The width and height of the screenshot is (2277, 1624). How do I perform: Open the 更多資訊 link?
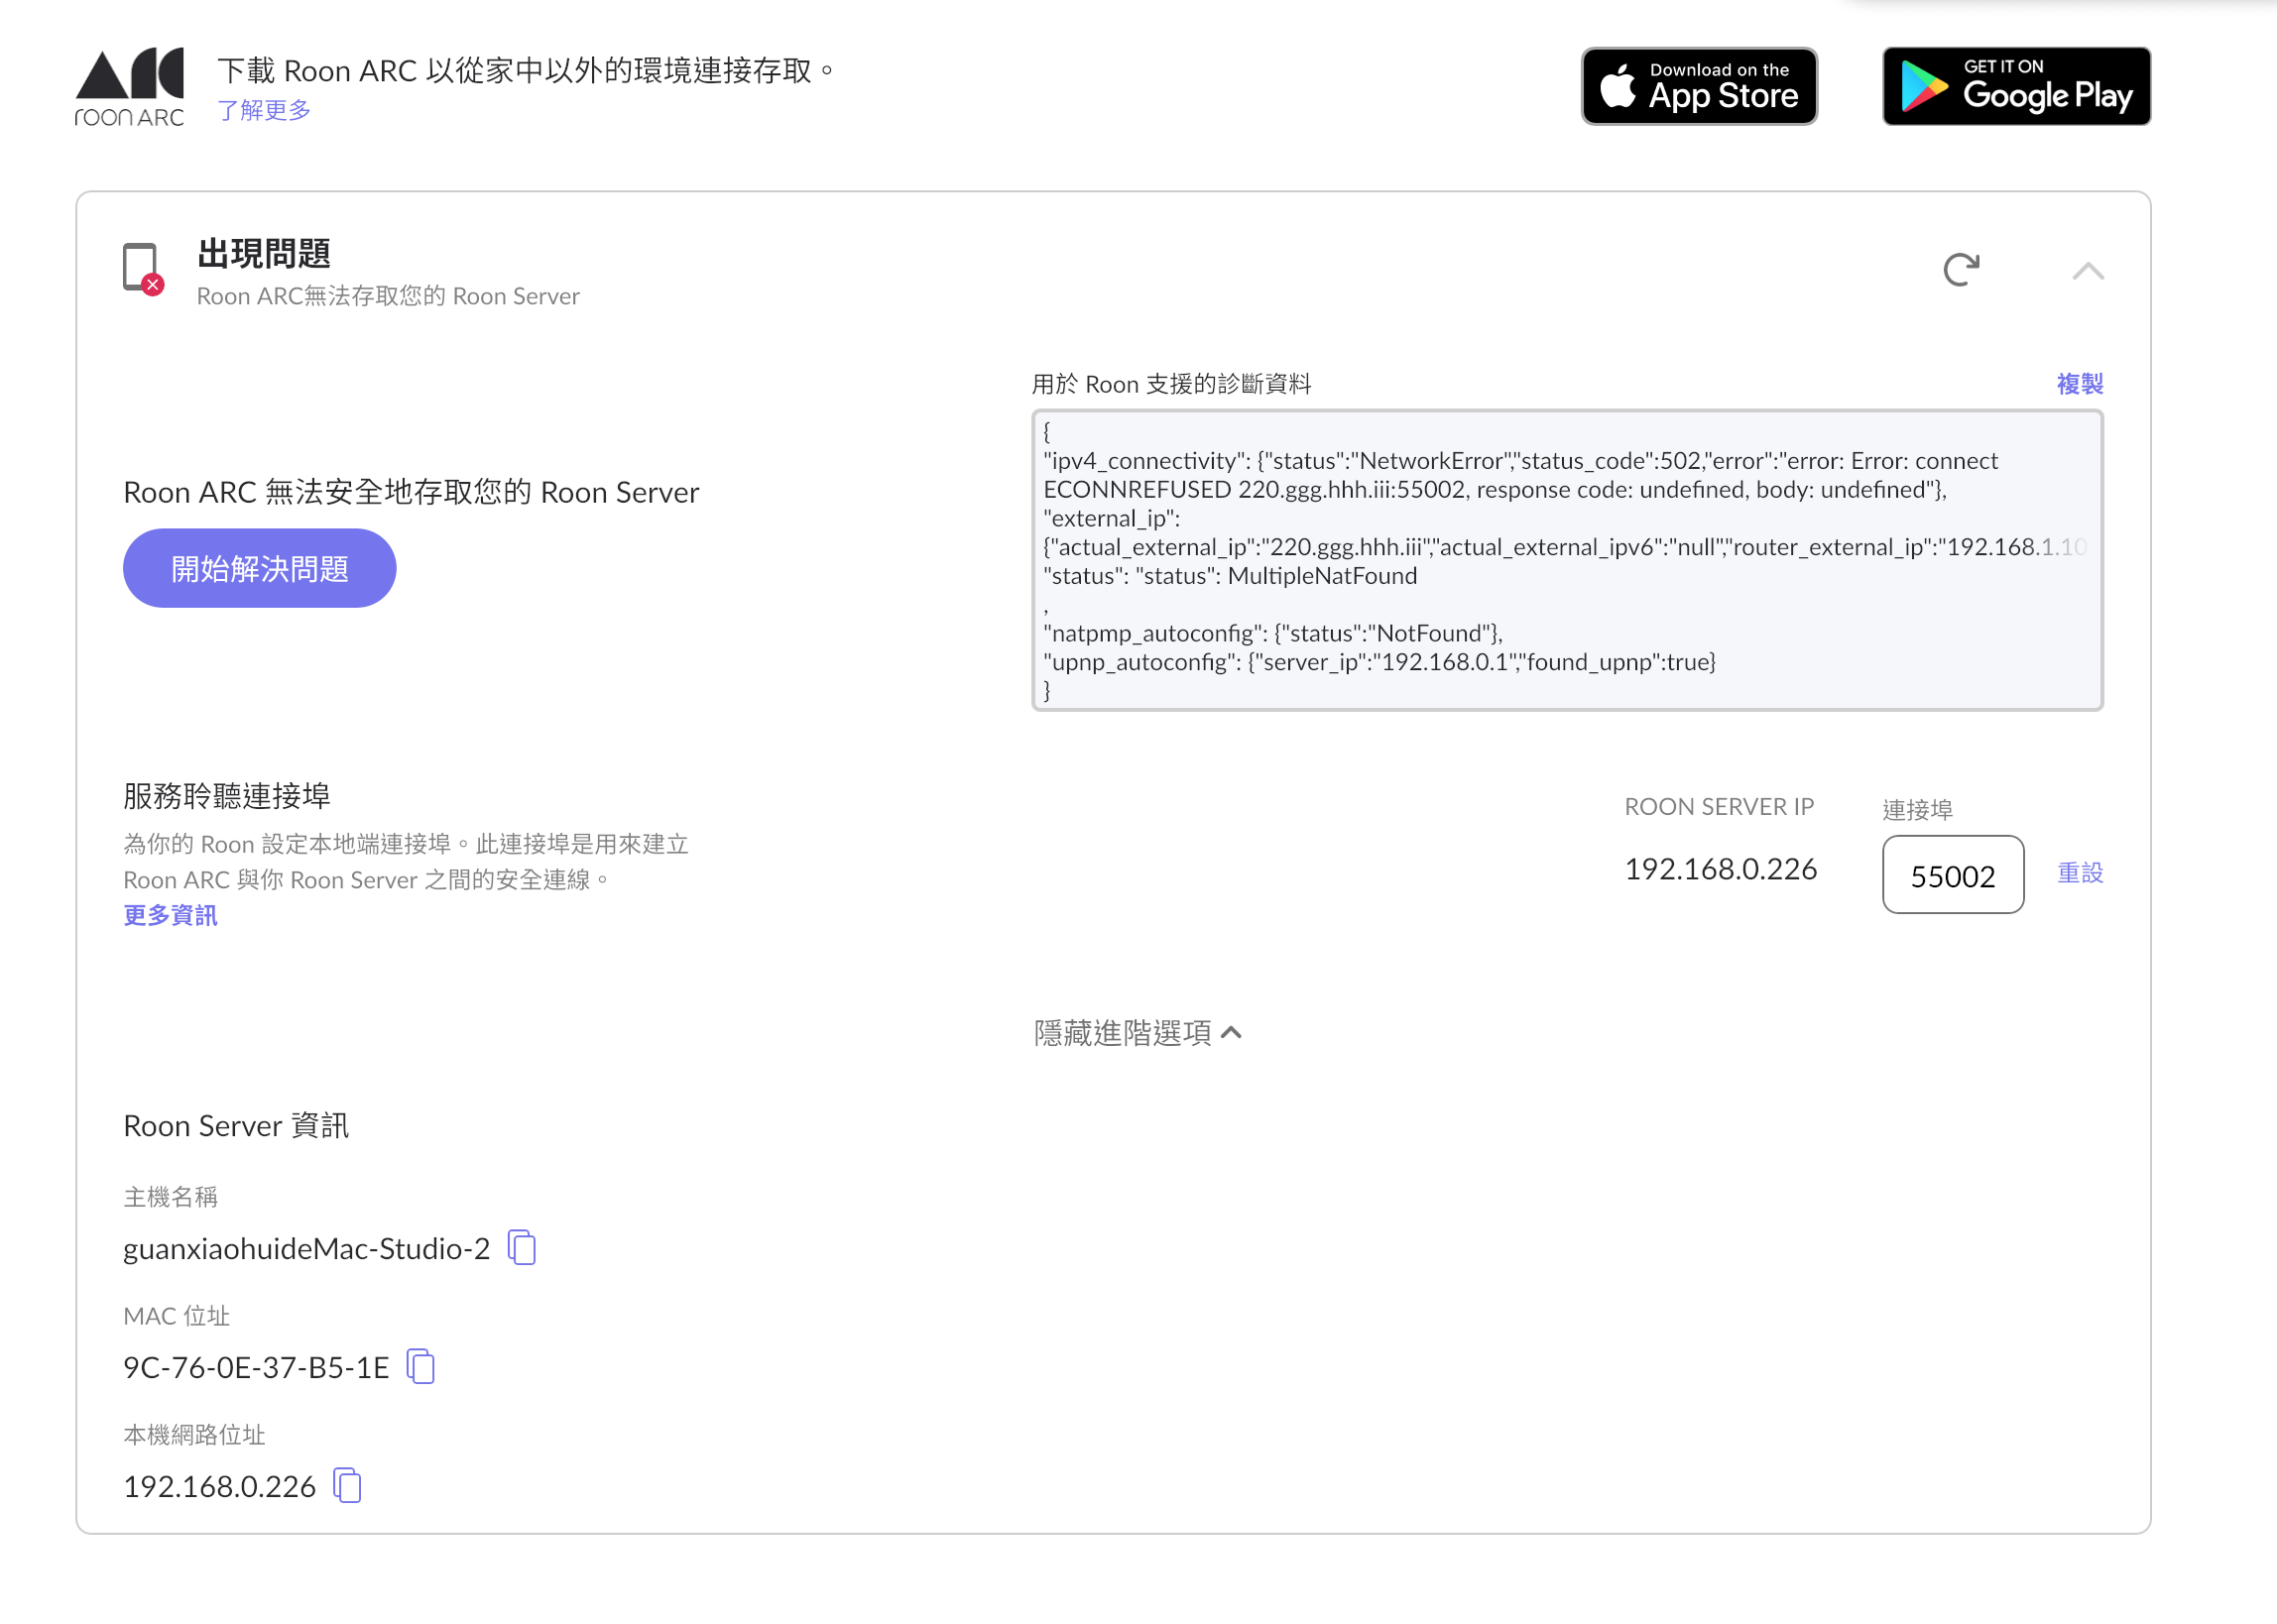click(170, 915)
